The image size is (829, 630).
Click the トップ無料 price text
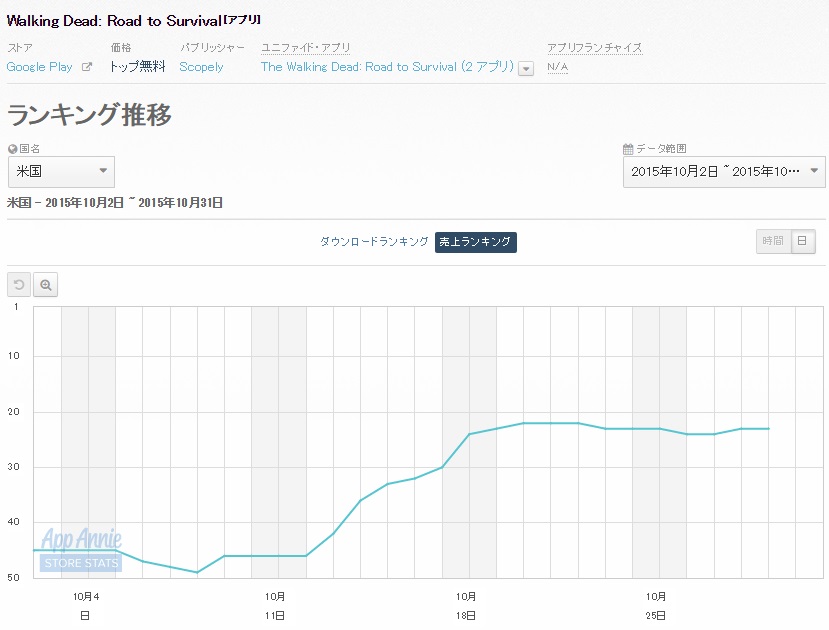point(137,67)
